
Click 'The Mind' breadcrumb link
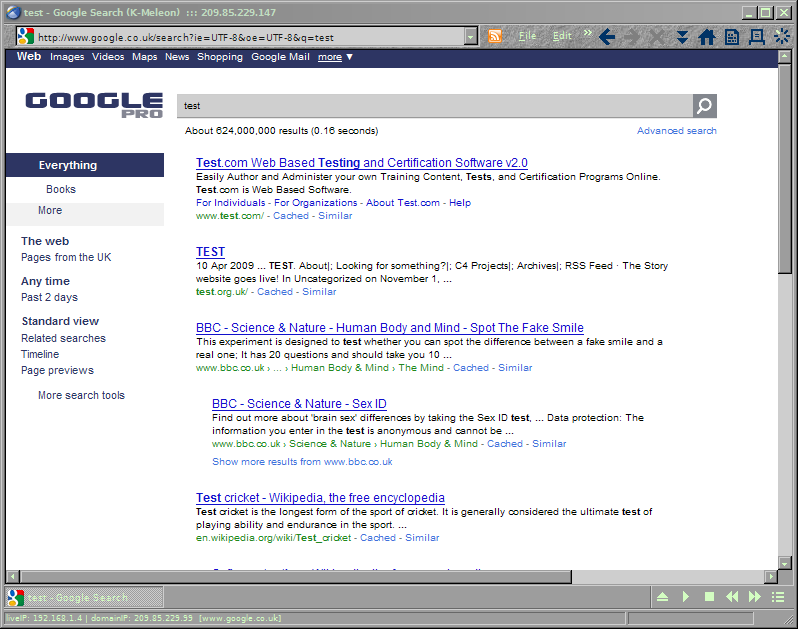(x=421, y=367)
